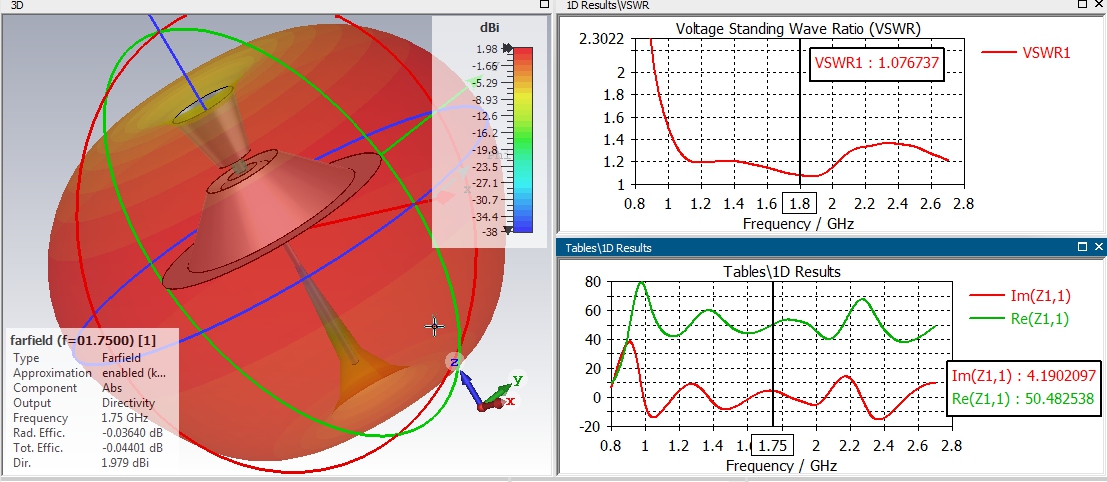Close the Tables\1D Results window
This screenshot has height=482, width=1107.
(x=1098, y=247)
